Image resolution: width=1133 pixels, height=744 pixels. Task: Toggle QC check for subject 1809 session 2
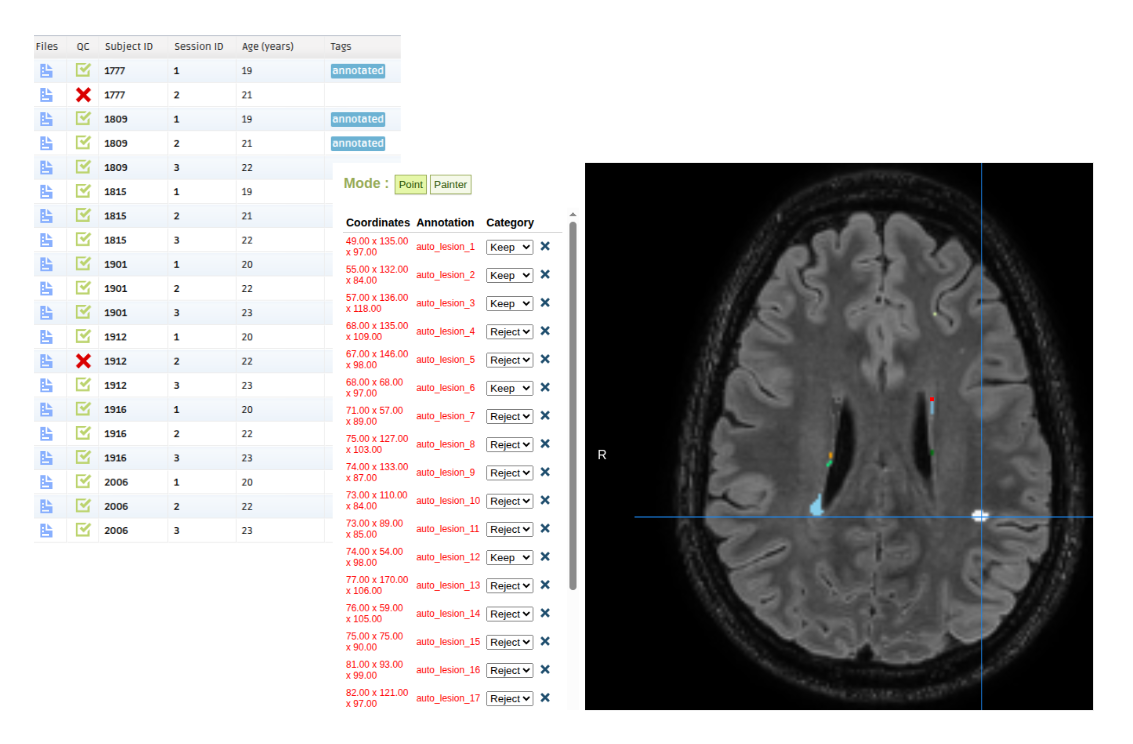coord(83,143)
